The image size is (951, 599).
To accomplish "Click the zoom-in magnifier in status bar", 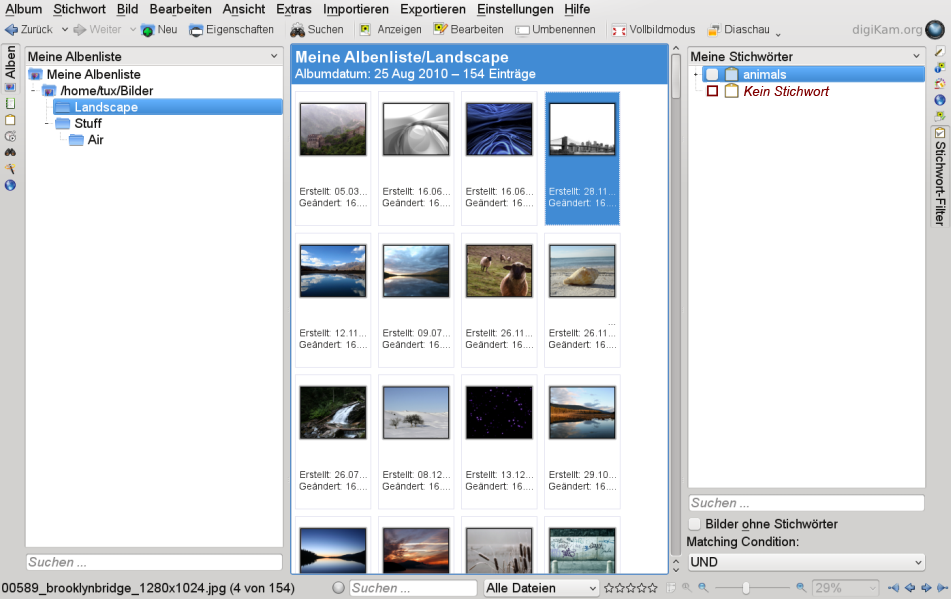I will point(801,588).
